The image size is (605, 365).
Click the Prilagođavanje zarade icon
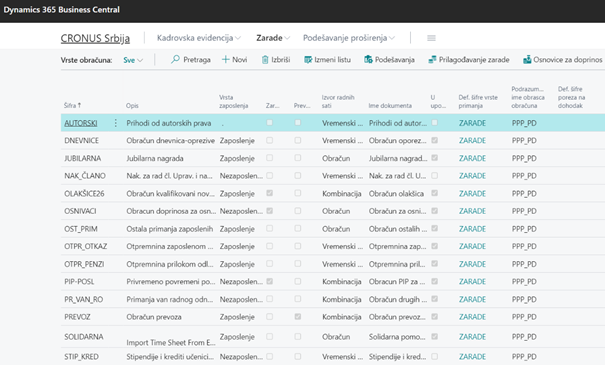click(432, 59)
